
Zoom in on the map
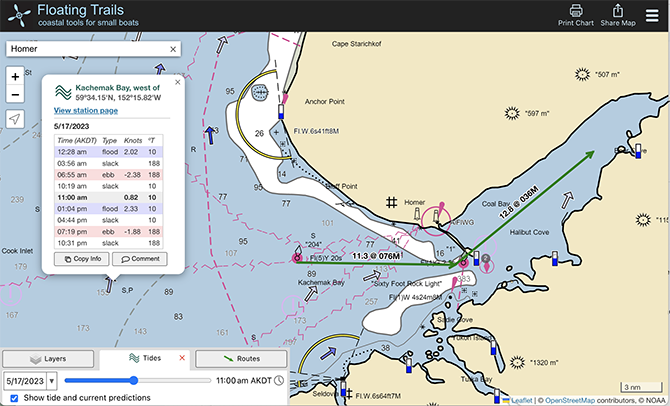point(15,76)
